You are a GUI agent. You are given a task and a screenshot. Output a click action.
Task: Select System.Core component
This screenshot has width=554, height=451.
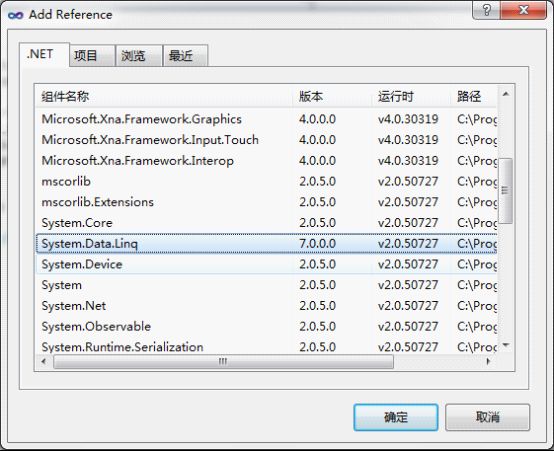(x=267, y=223)
